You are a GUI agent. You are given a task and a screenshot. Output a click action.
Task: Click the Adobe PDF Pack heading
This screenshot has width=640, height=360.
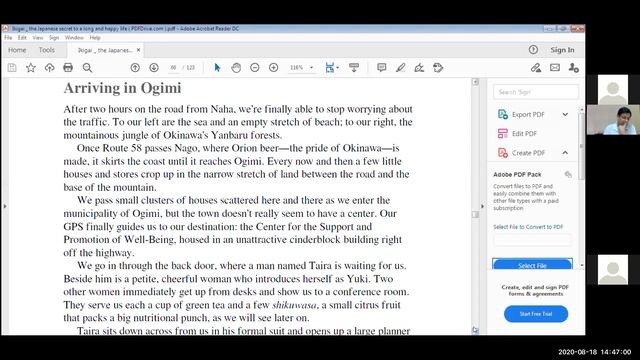pyautogui.click(x=517, y=174)
